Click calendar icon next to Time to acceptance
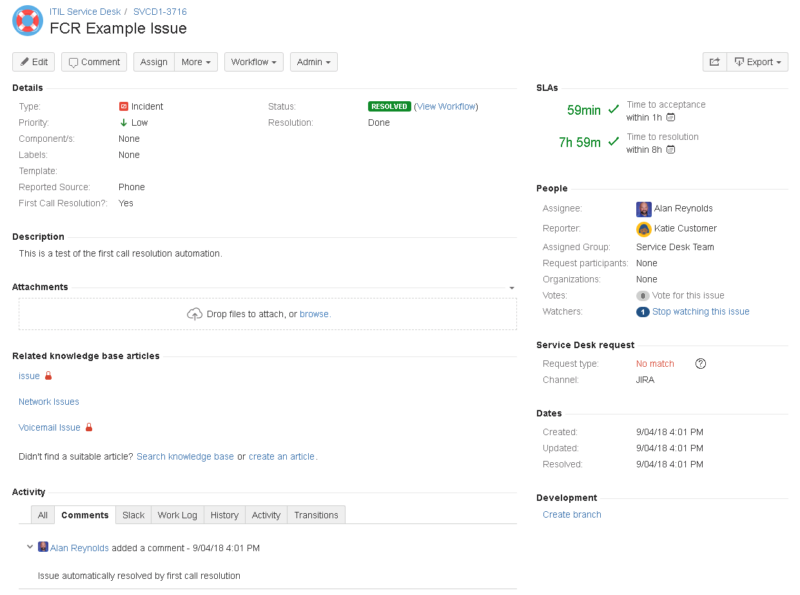This screenshot has width=800, height=595. coord(671,117)
